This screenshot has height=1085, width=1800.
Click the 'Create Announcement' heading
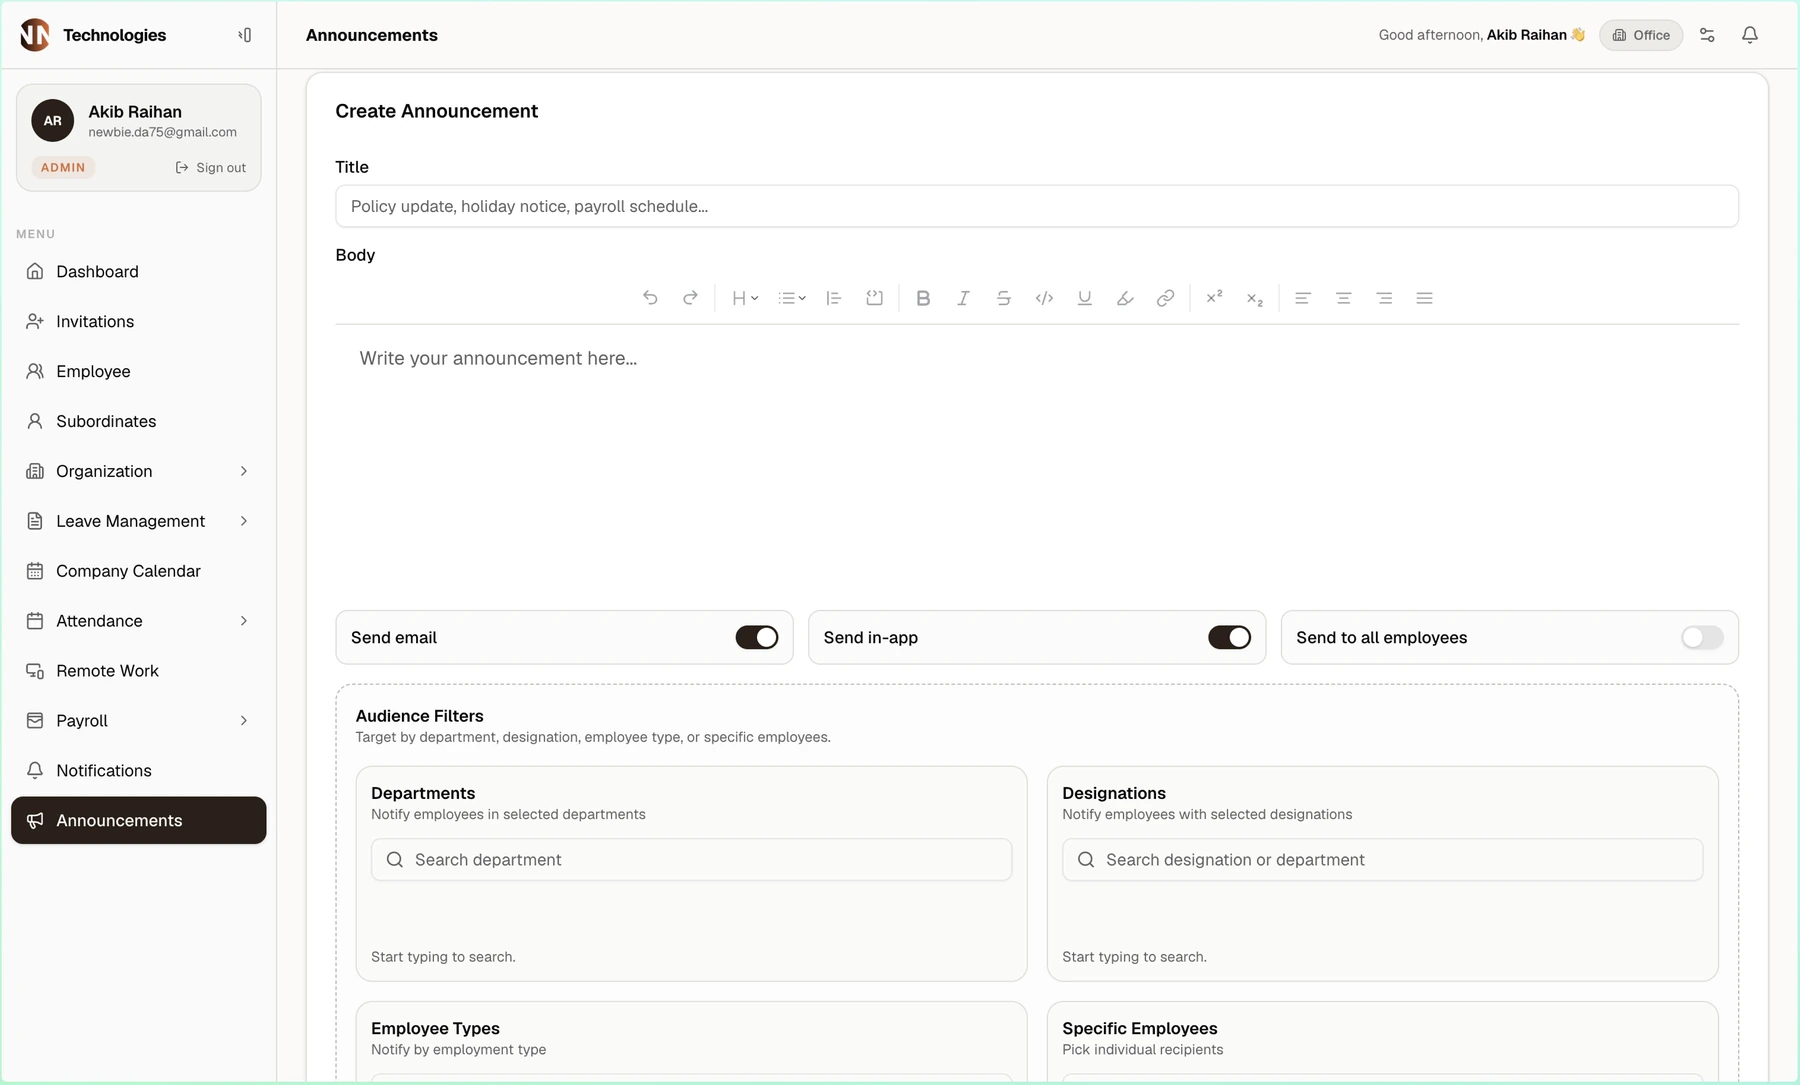[x=437, y=111]
